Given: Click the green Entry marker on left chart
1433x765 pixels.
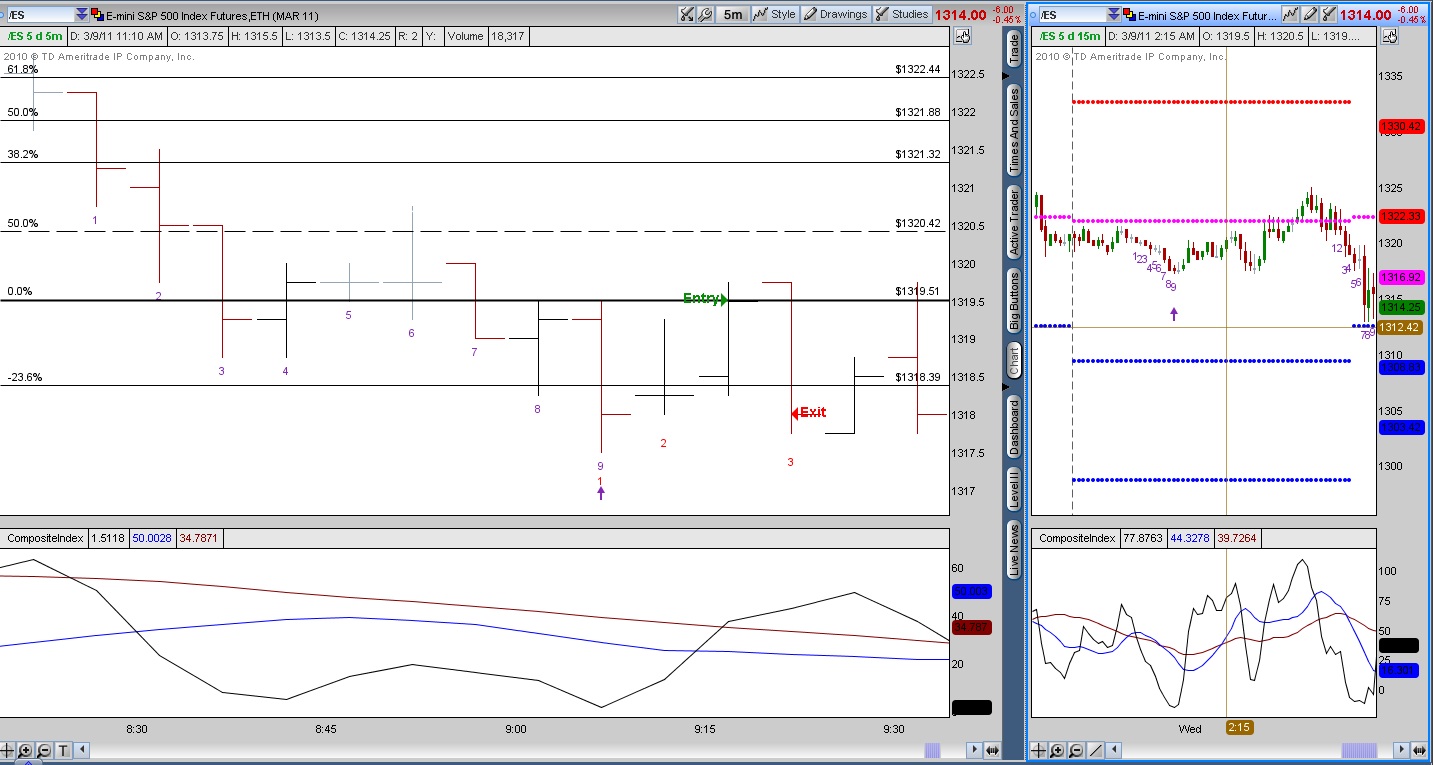Looking at the screenshot, I should click(x=705, y=298).
